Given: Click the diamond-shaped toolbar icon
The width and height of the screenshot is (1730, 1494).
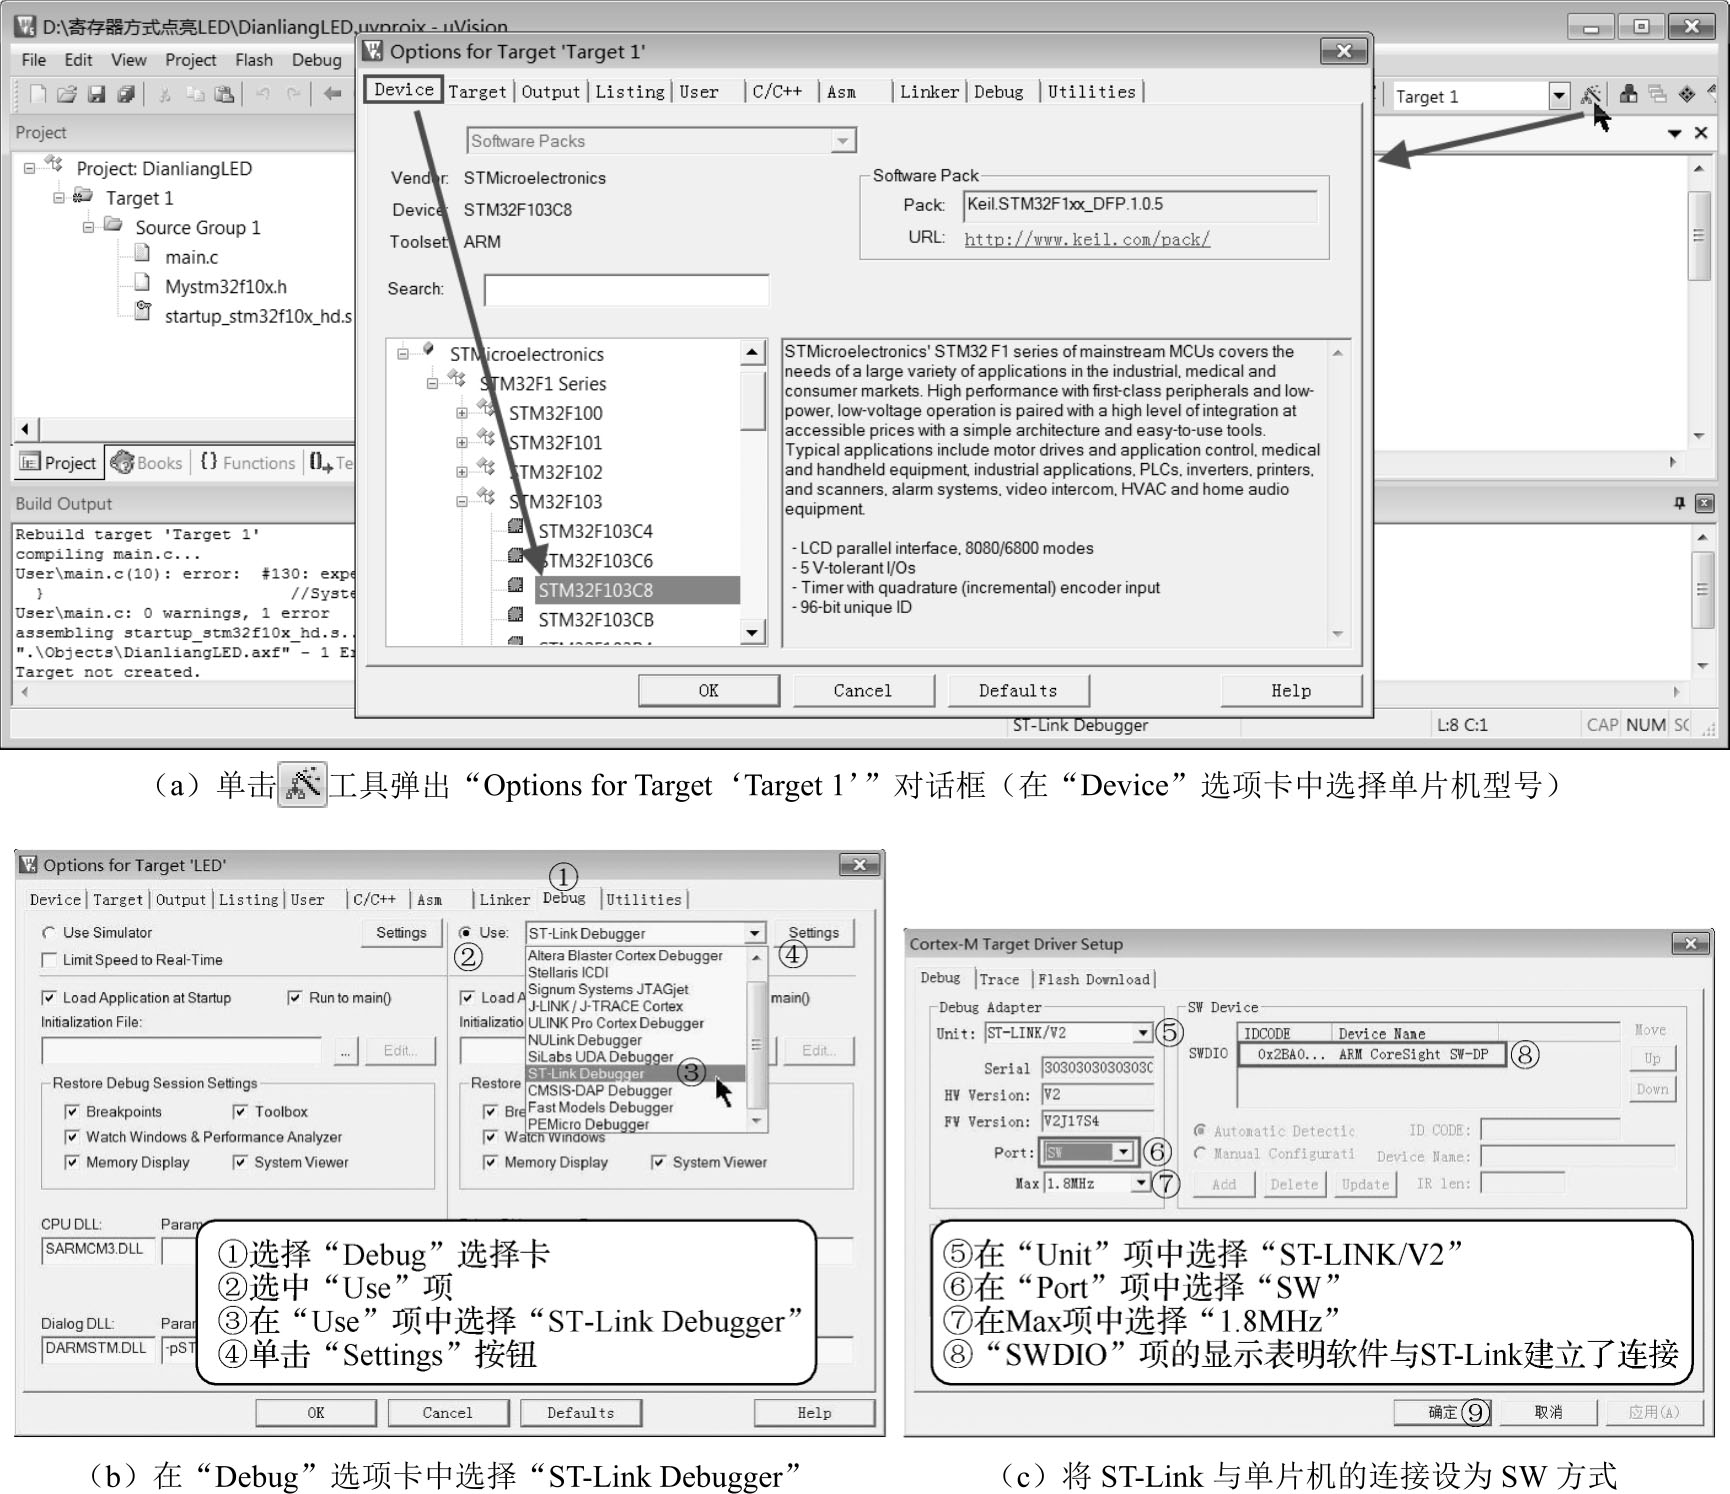Looking at the screenshot, I should coord(1687,94).
